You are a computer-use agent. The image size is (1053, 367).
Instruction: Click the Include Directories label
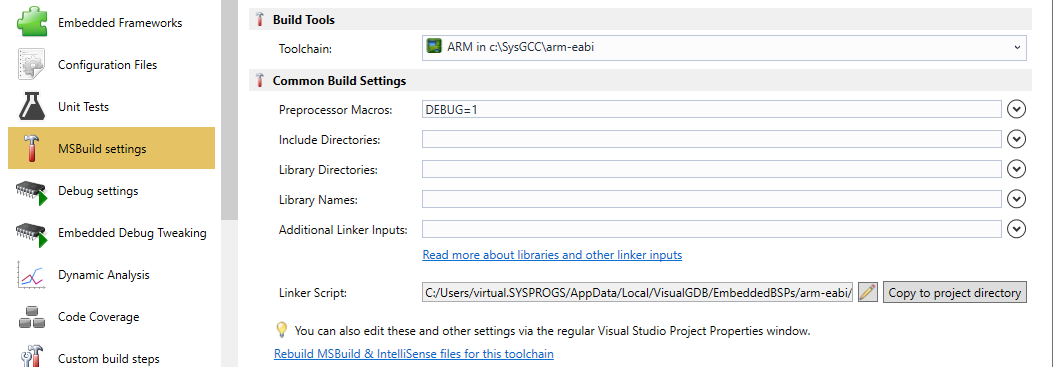tap(329, 140)
